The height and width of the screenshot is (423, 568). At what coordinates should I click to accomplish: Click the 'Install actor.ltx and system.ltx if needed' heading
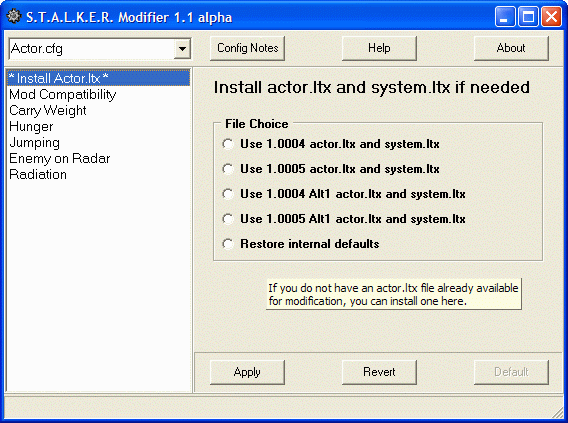pos(372,87)
